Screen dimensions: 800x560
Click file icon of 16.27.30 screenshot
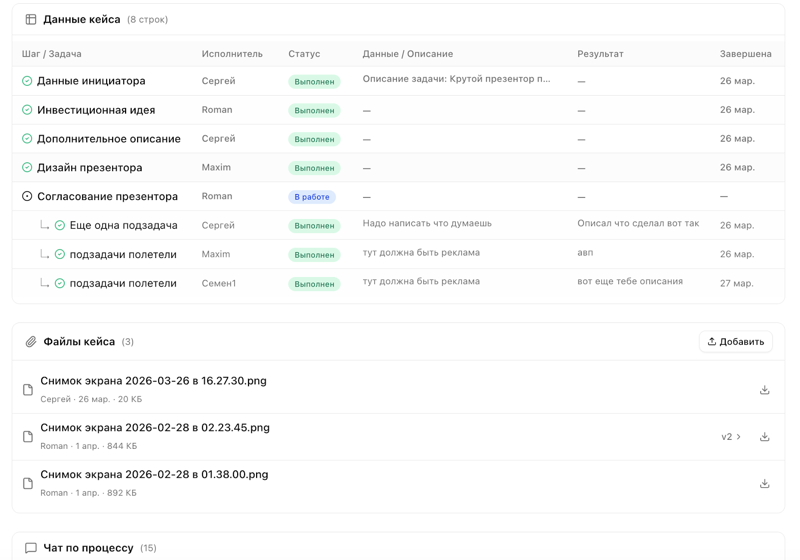(x=28, y=390)
